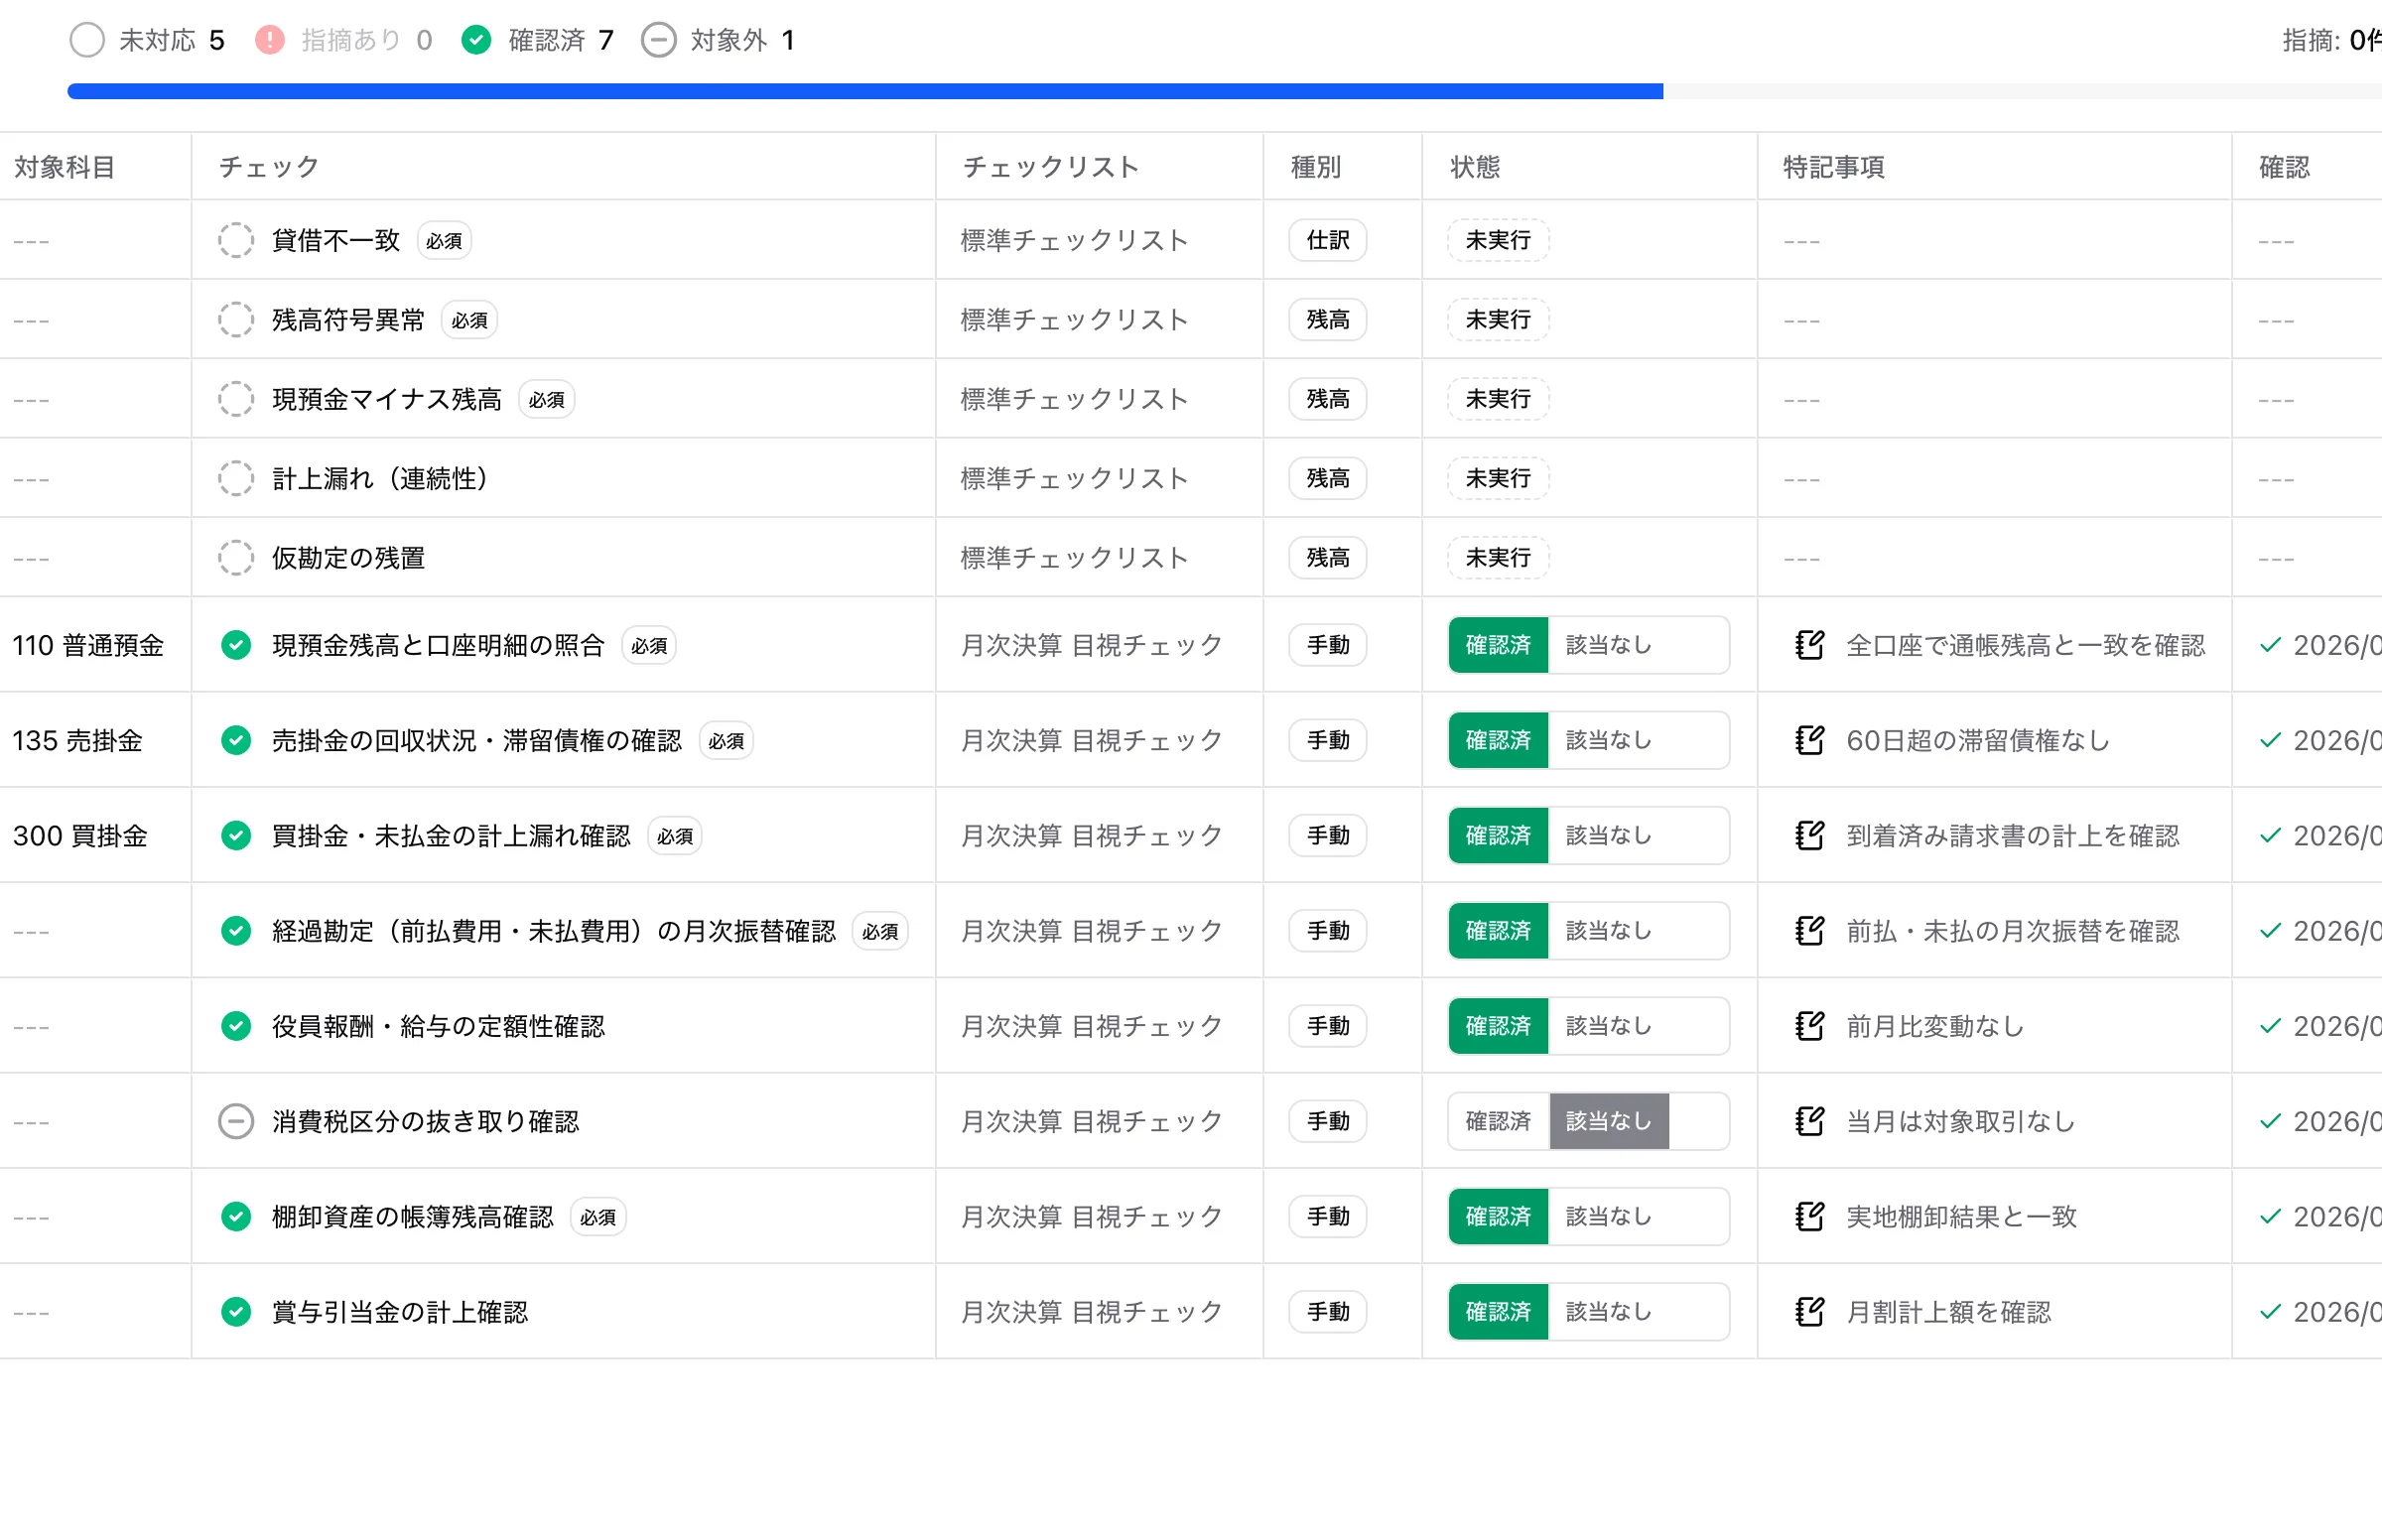Click 残高 badge in 残高符号異常 row

tap(1328, 320)
